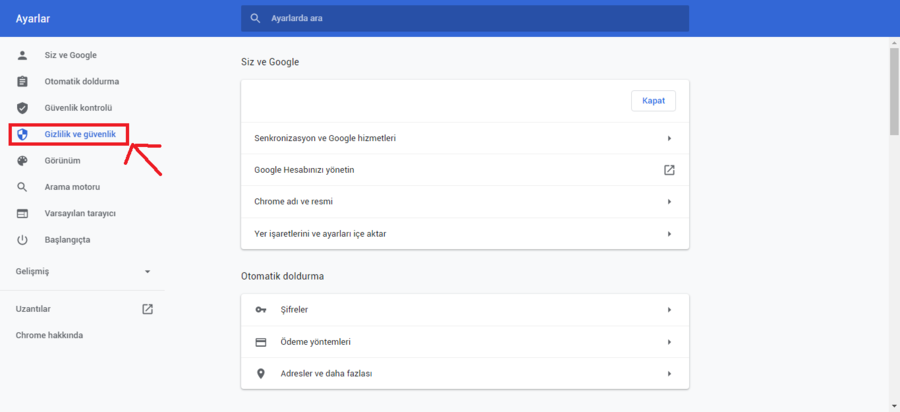Open Gizlilik ve güvenlik settings
The width and height of the screenshot is (900, 412).
click(x=80, y=134)
